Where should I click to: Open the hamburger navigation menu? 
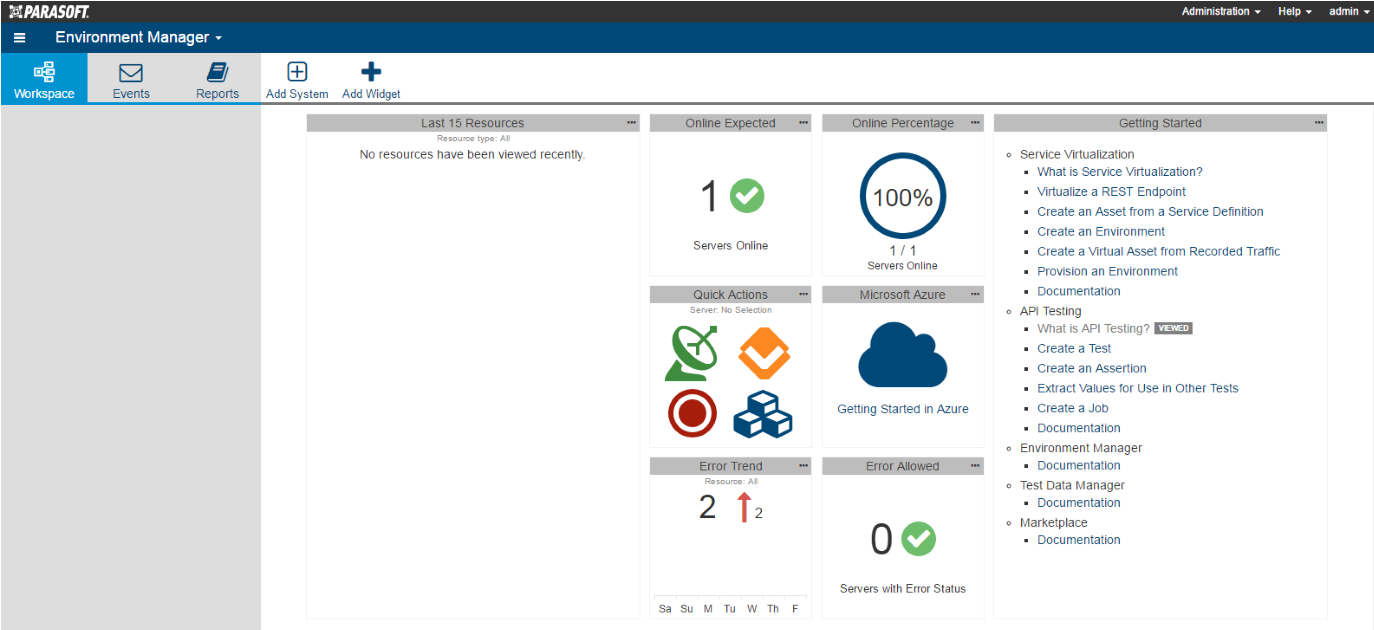pyautogui.click(x=20, y=38)
